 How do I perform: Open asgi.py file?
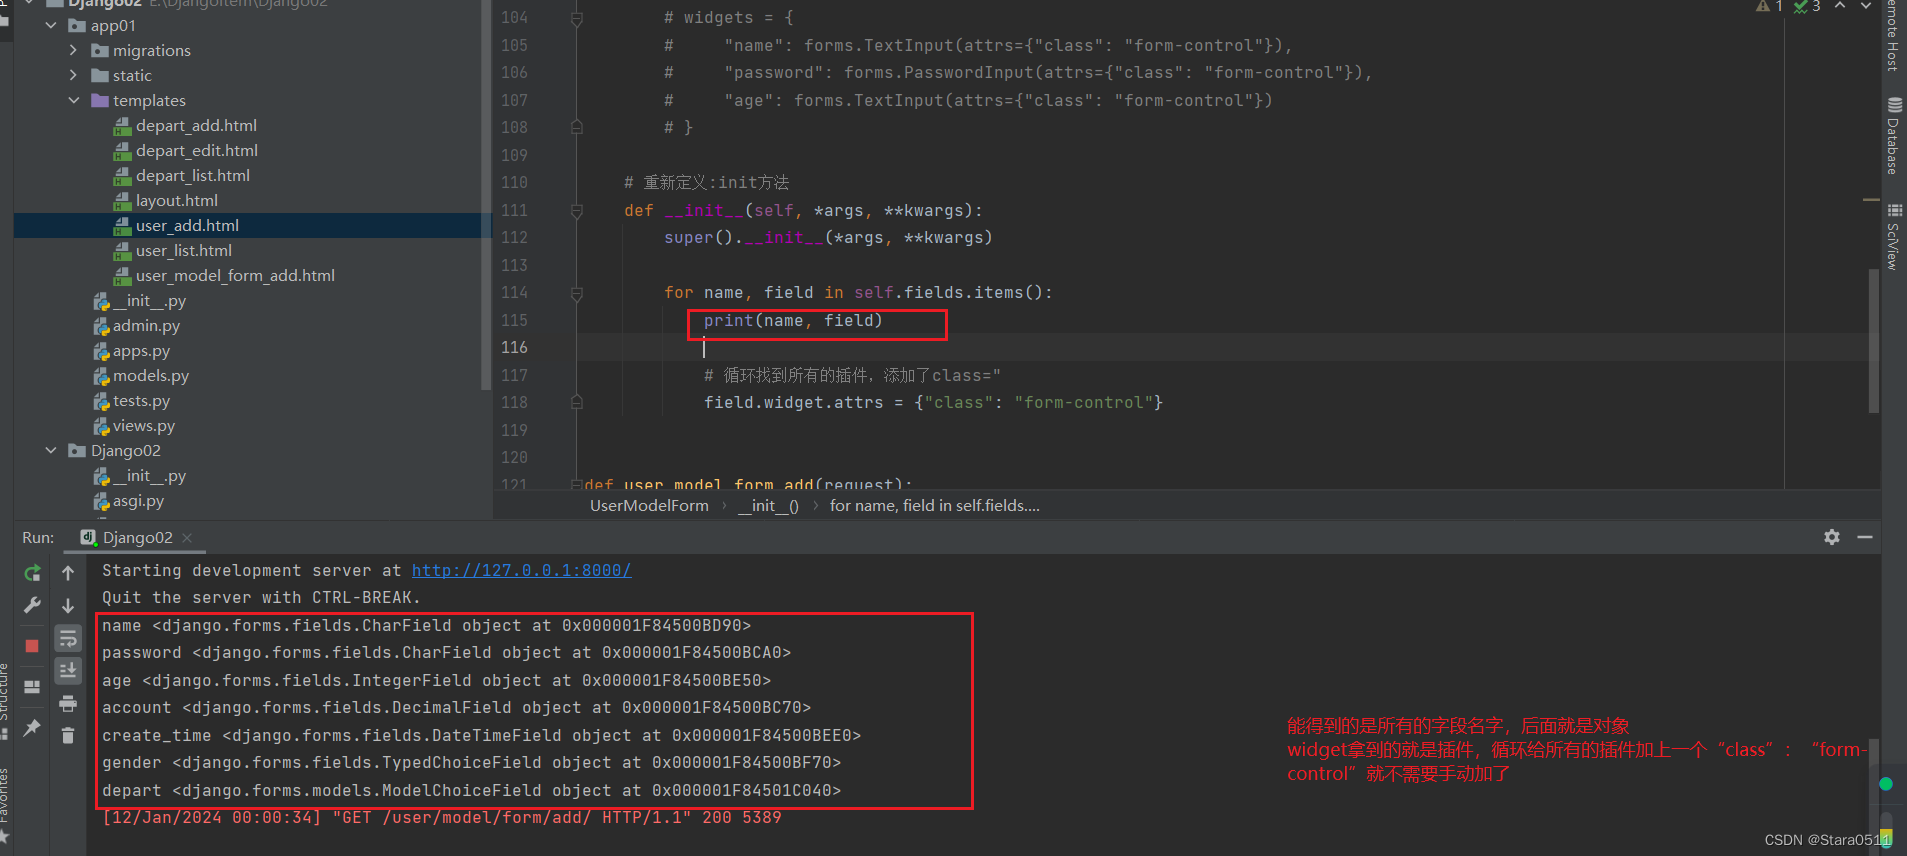(138, 500)
